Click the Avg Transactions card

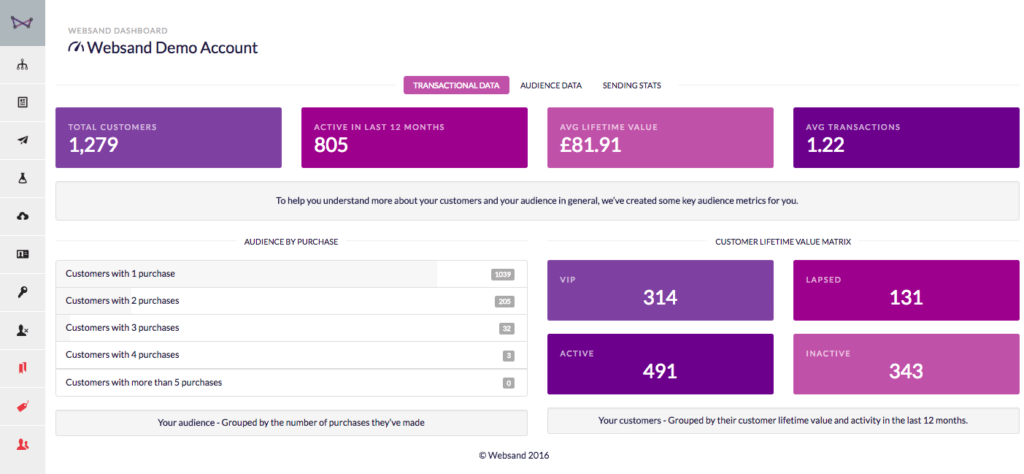[906, 138]
